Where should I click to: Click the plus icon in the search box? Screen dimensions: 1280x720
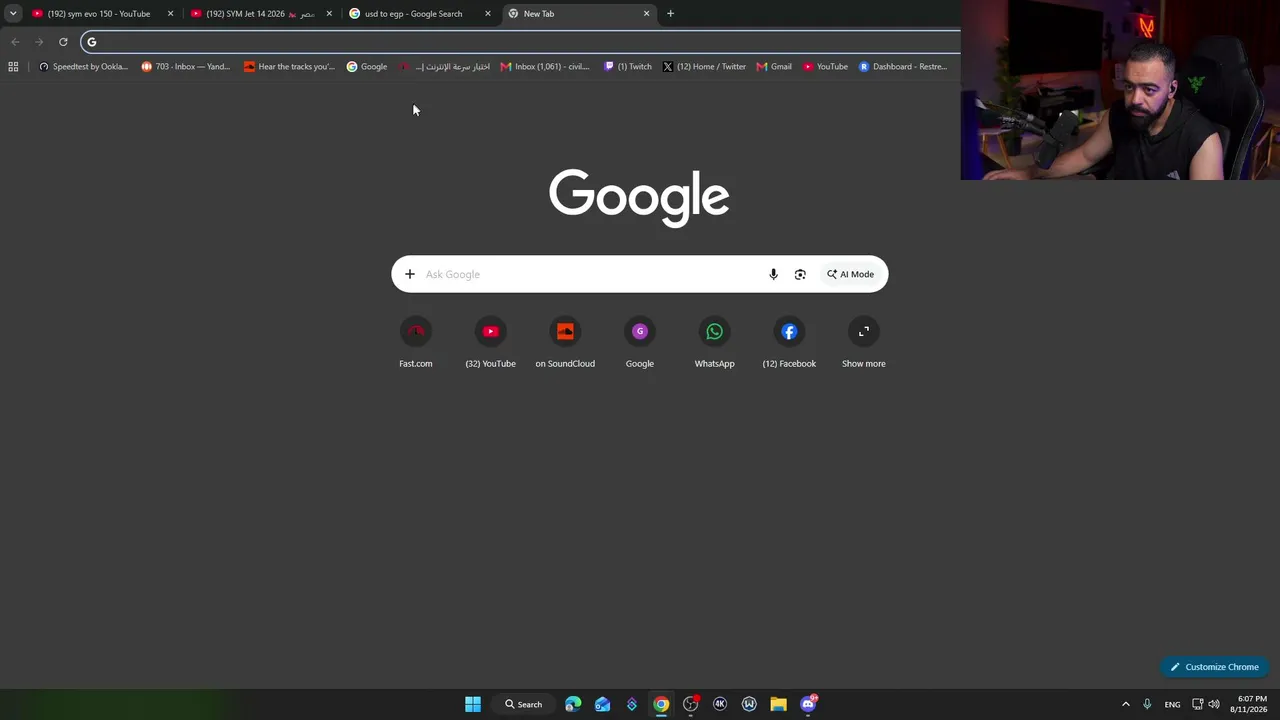tap(409, 274)
